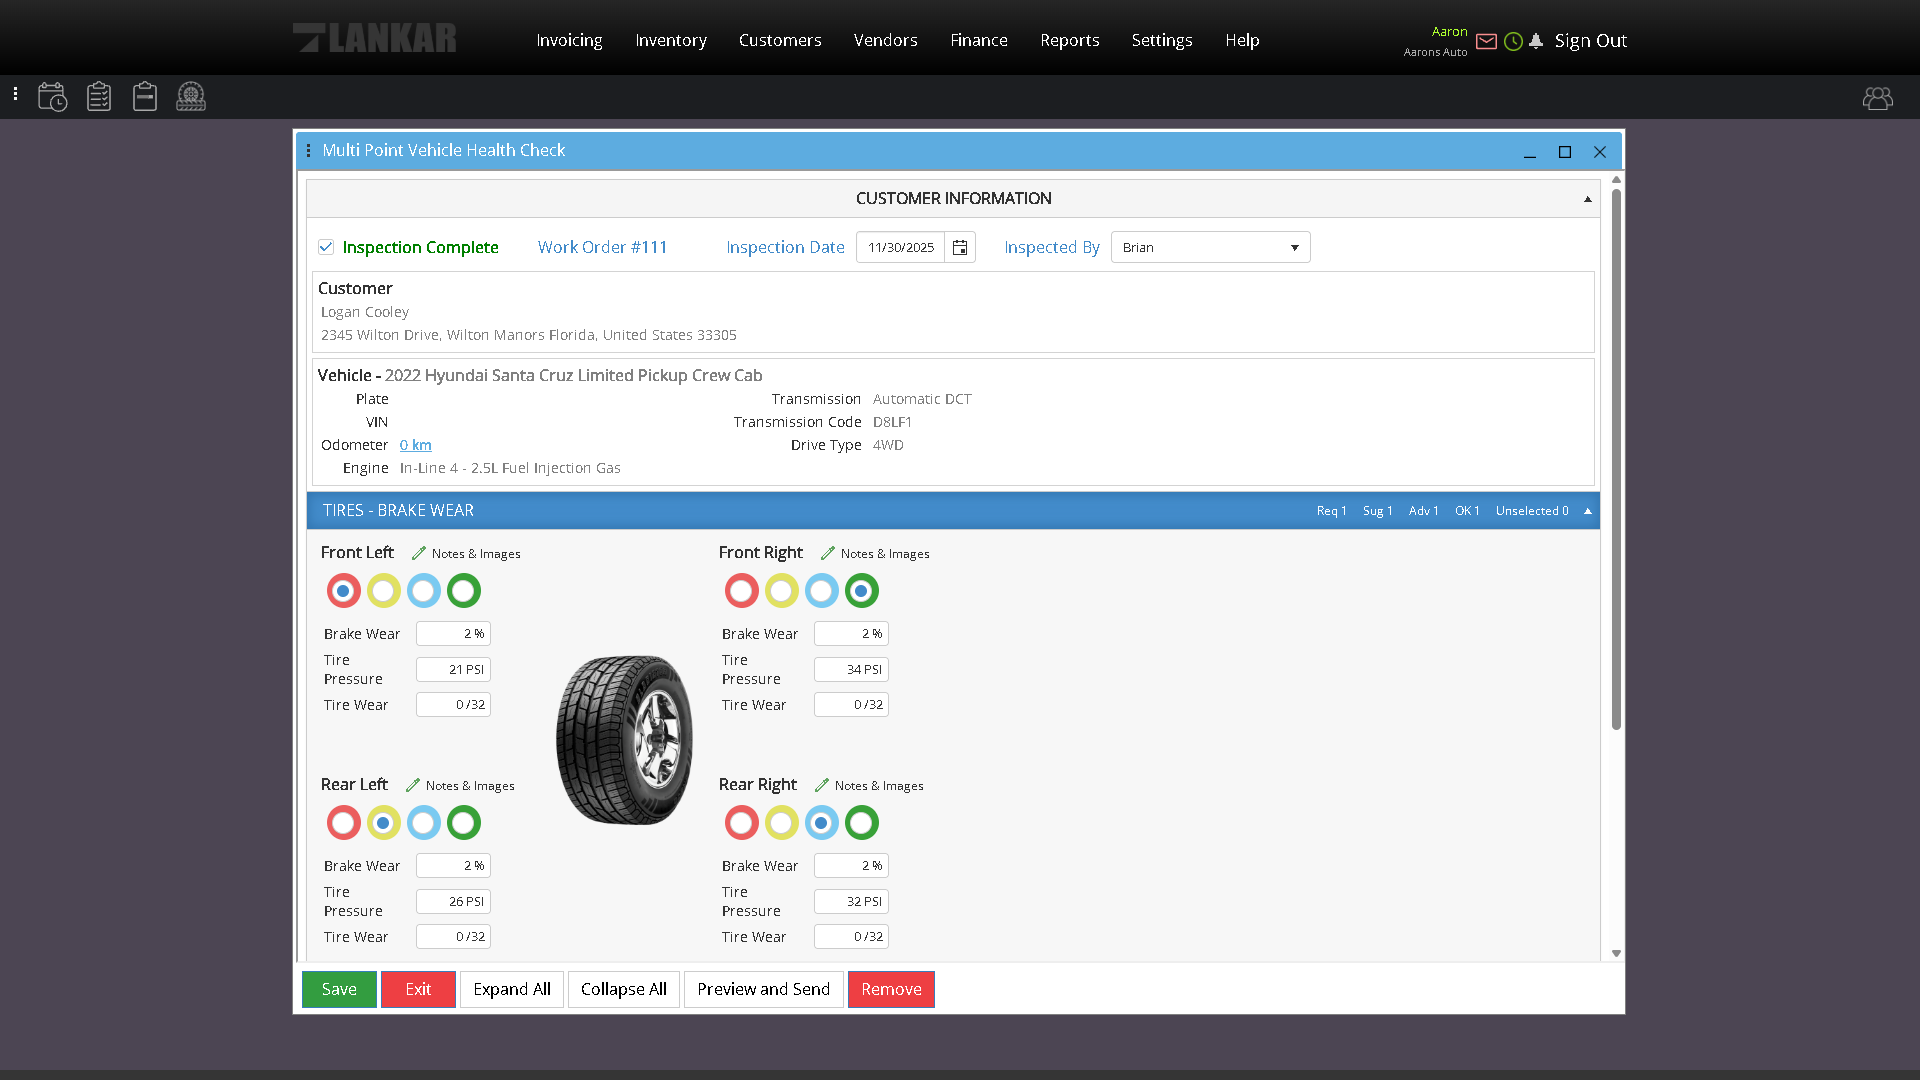Open the mail envelope icon near Aaron
Viewport: 1920px width, 1080px height.
(1486, 41)
